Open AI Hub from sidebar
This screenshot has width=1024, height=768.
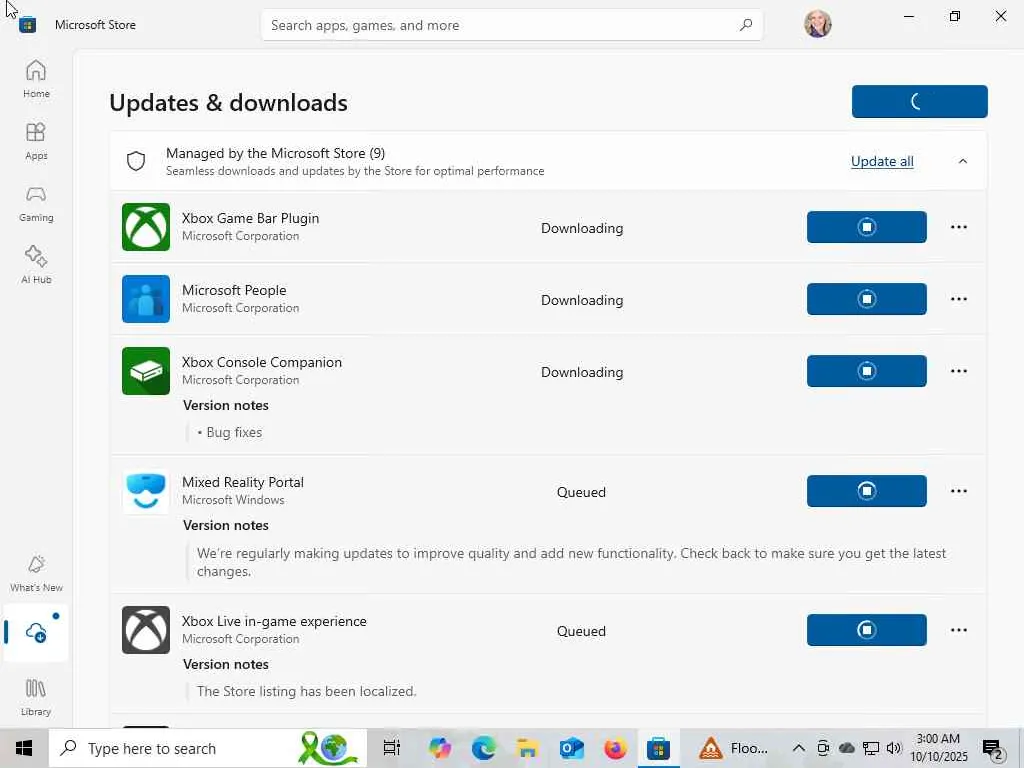pyautogui.click(x=36, y=265)
